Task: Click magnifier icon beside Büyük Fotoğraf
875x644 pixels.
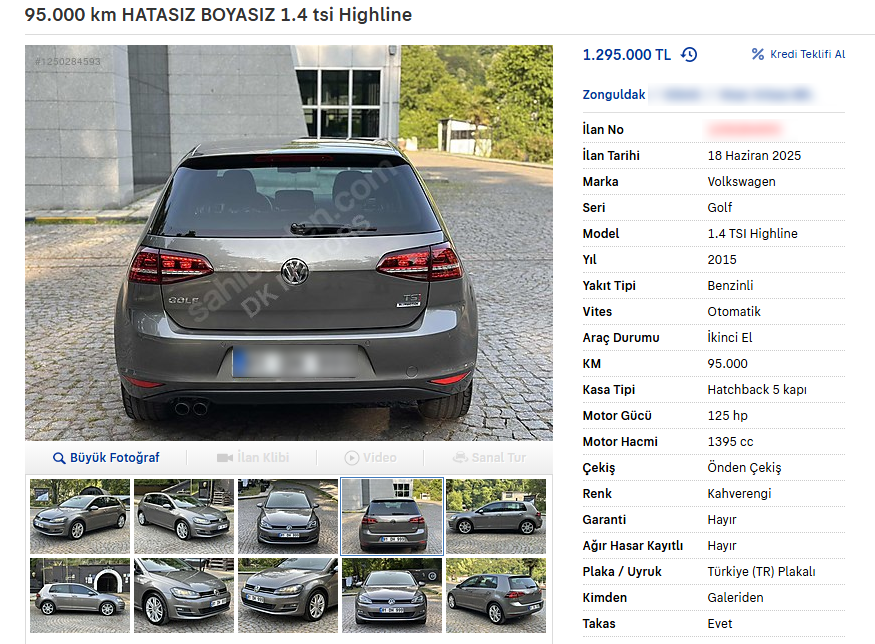Action: (59, 458)
